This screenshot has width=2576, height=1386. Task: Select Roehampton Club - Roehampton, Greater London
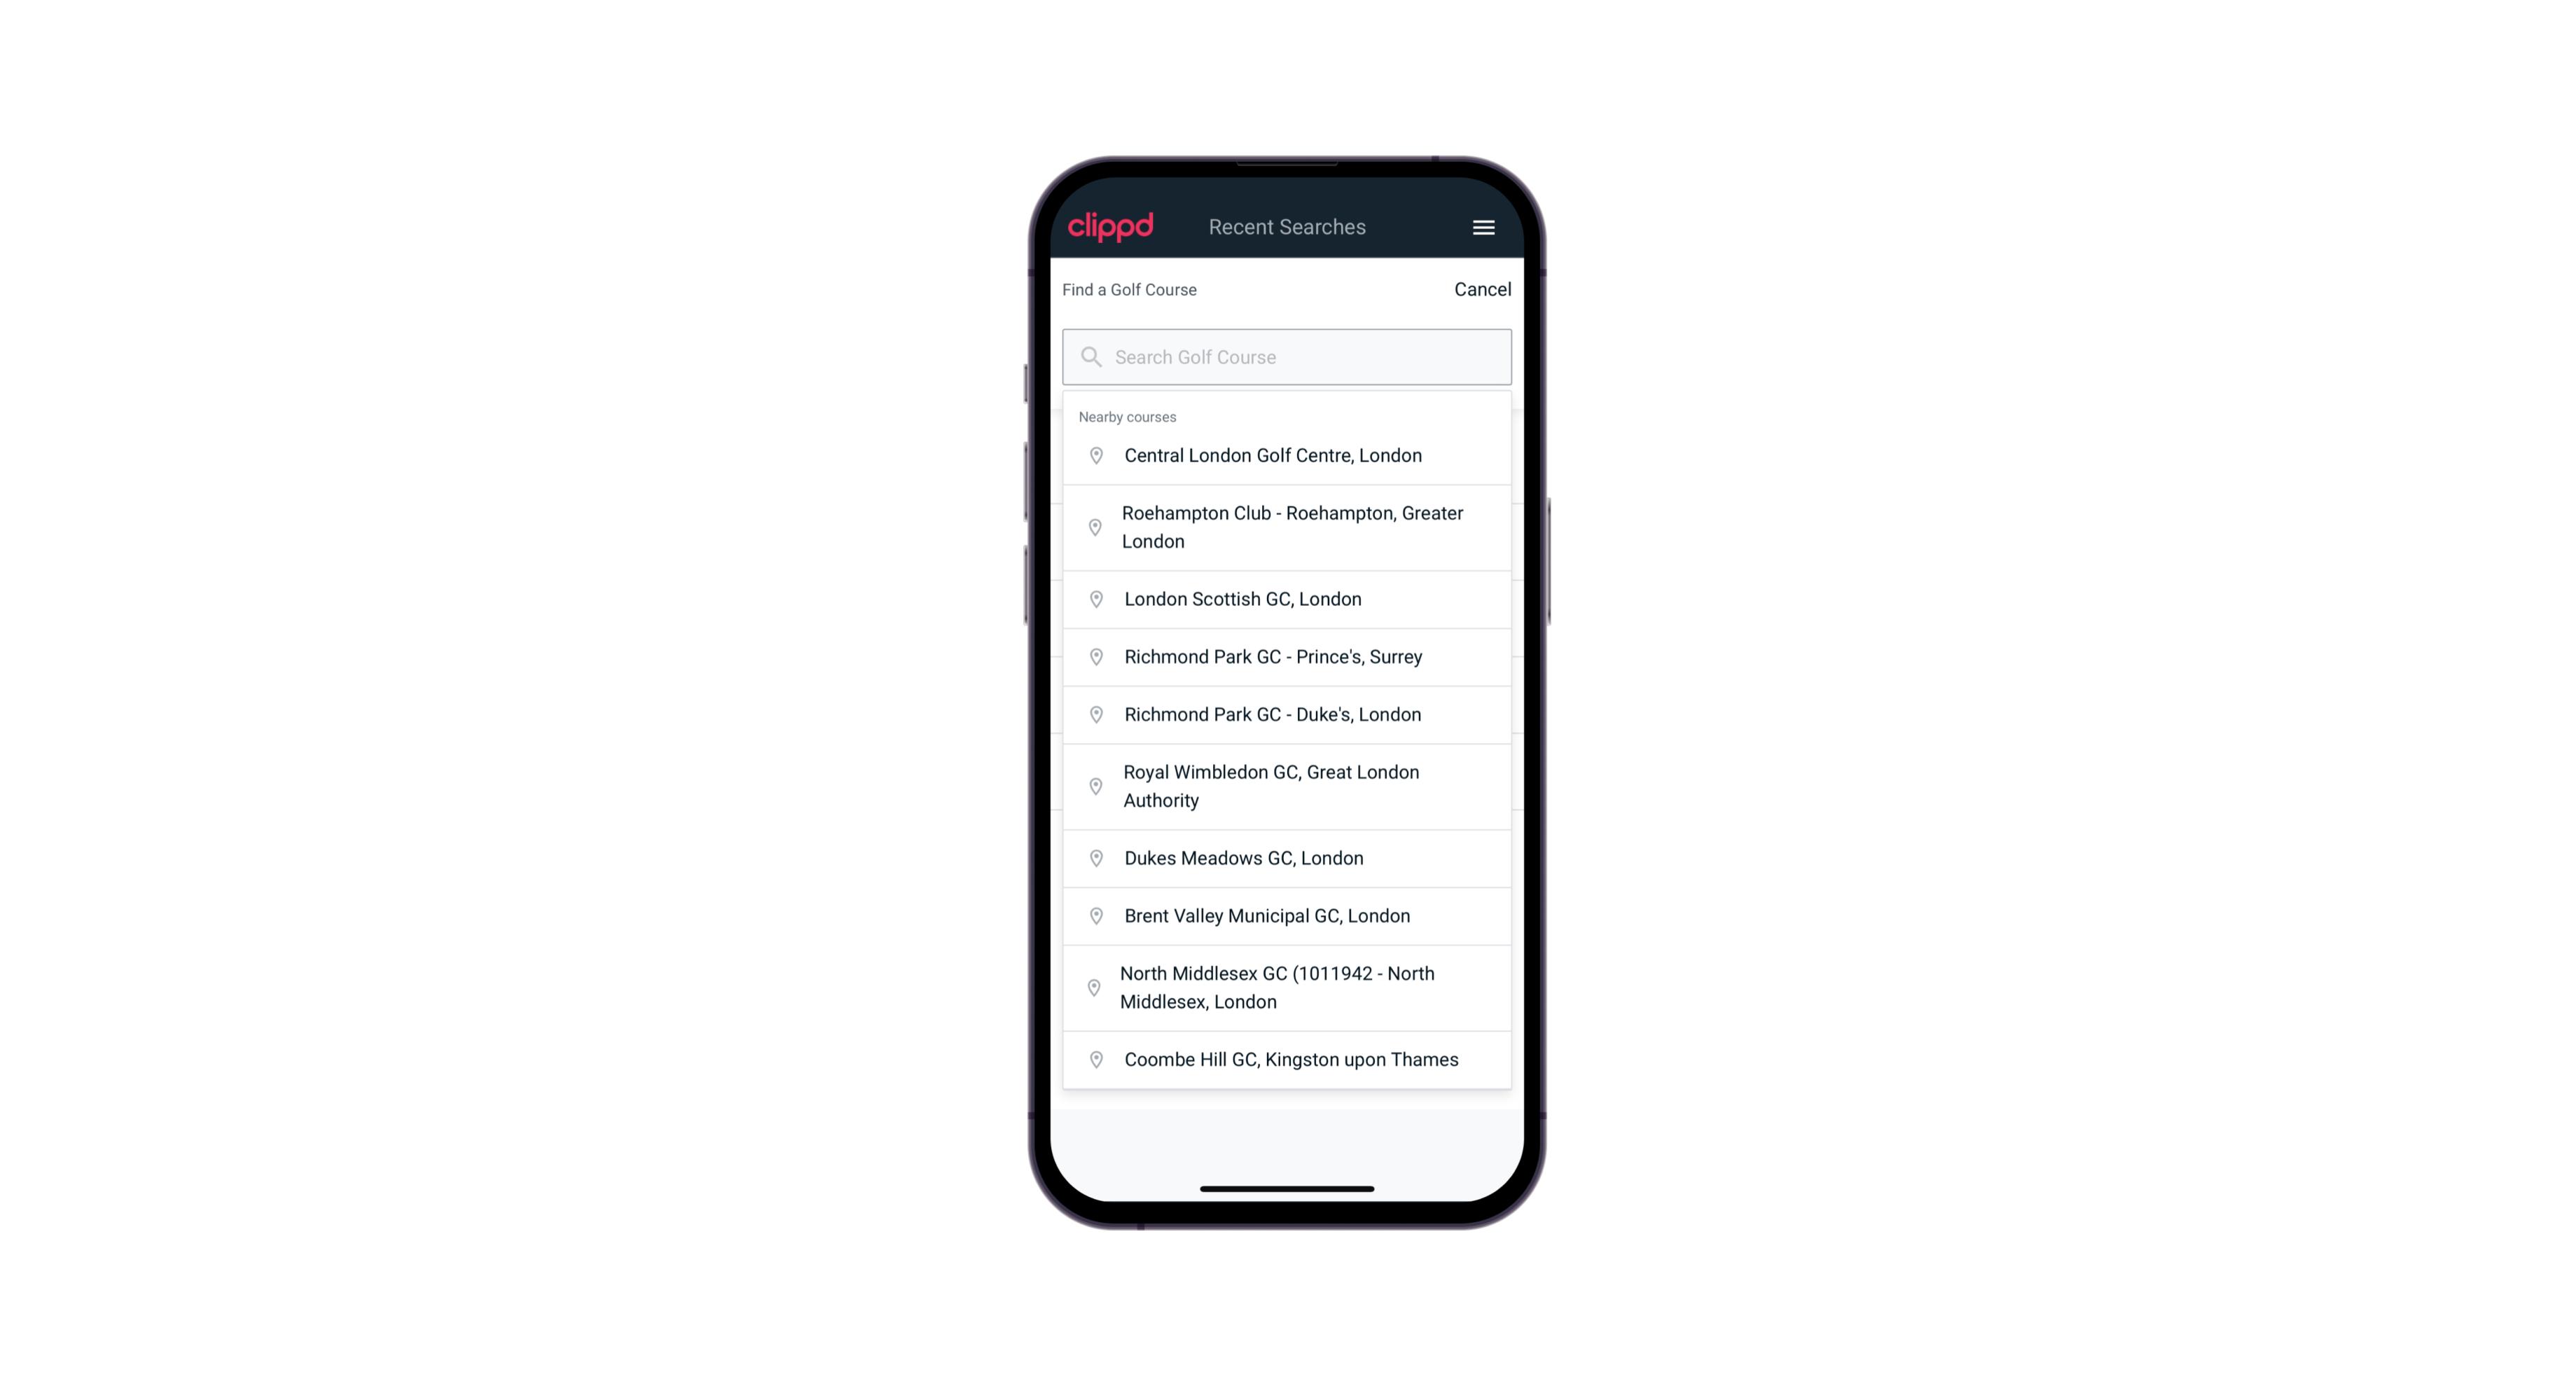pos(1289,527)
